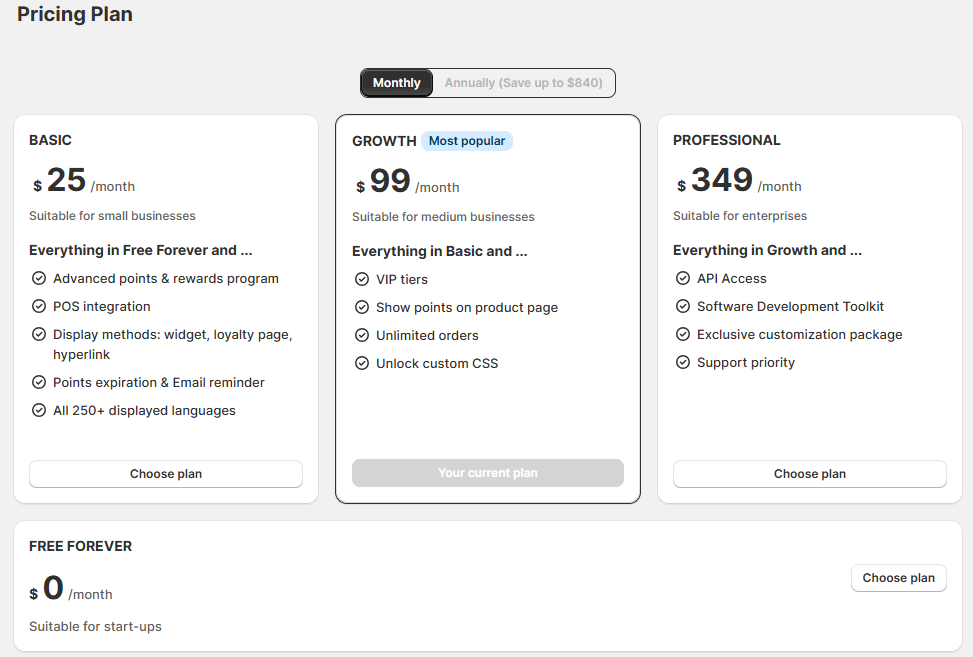Click checkmark beside All 250+ displayed languages
The width and height of the screenshot is (973, 657).
[39, 411]
